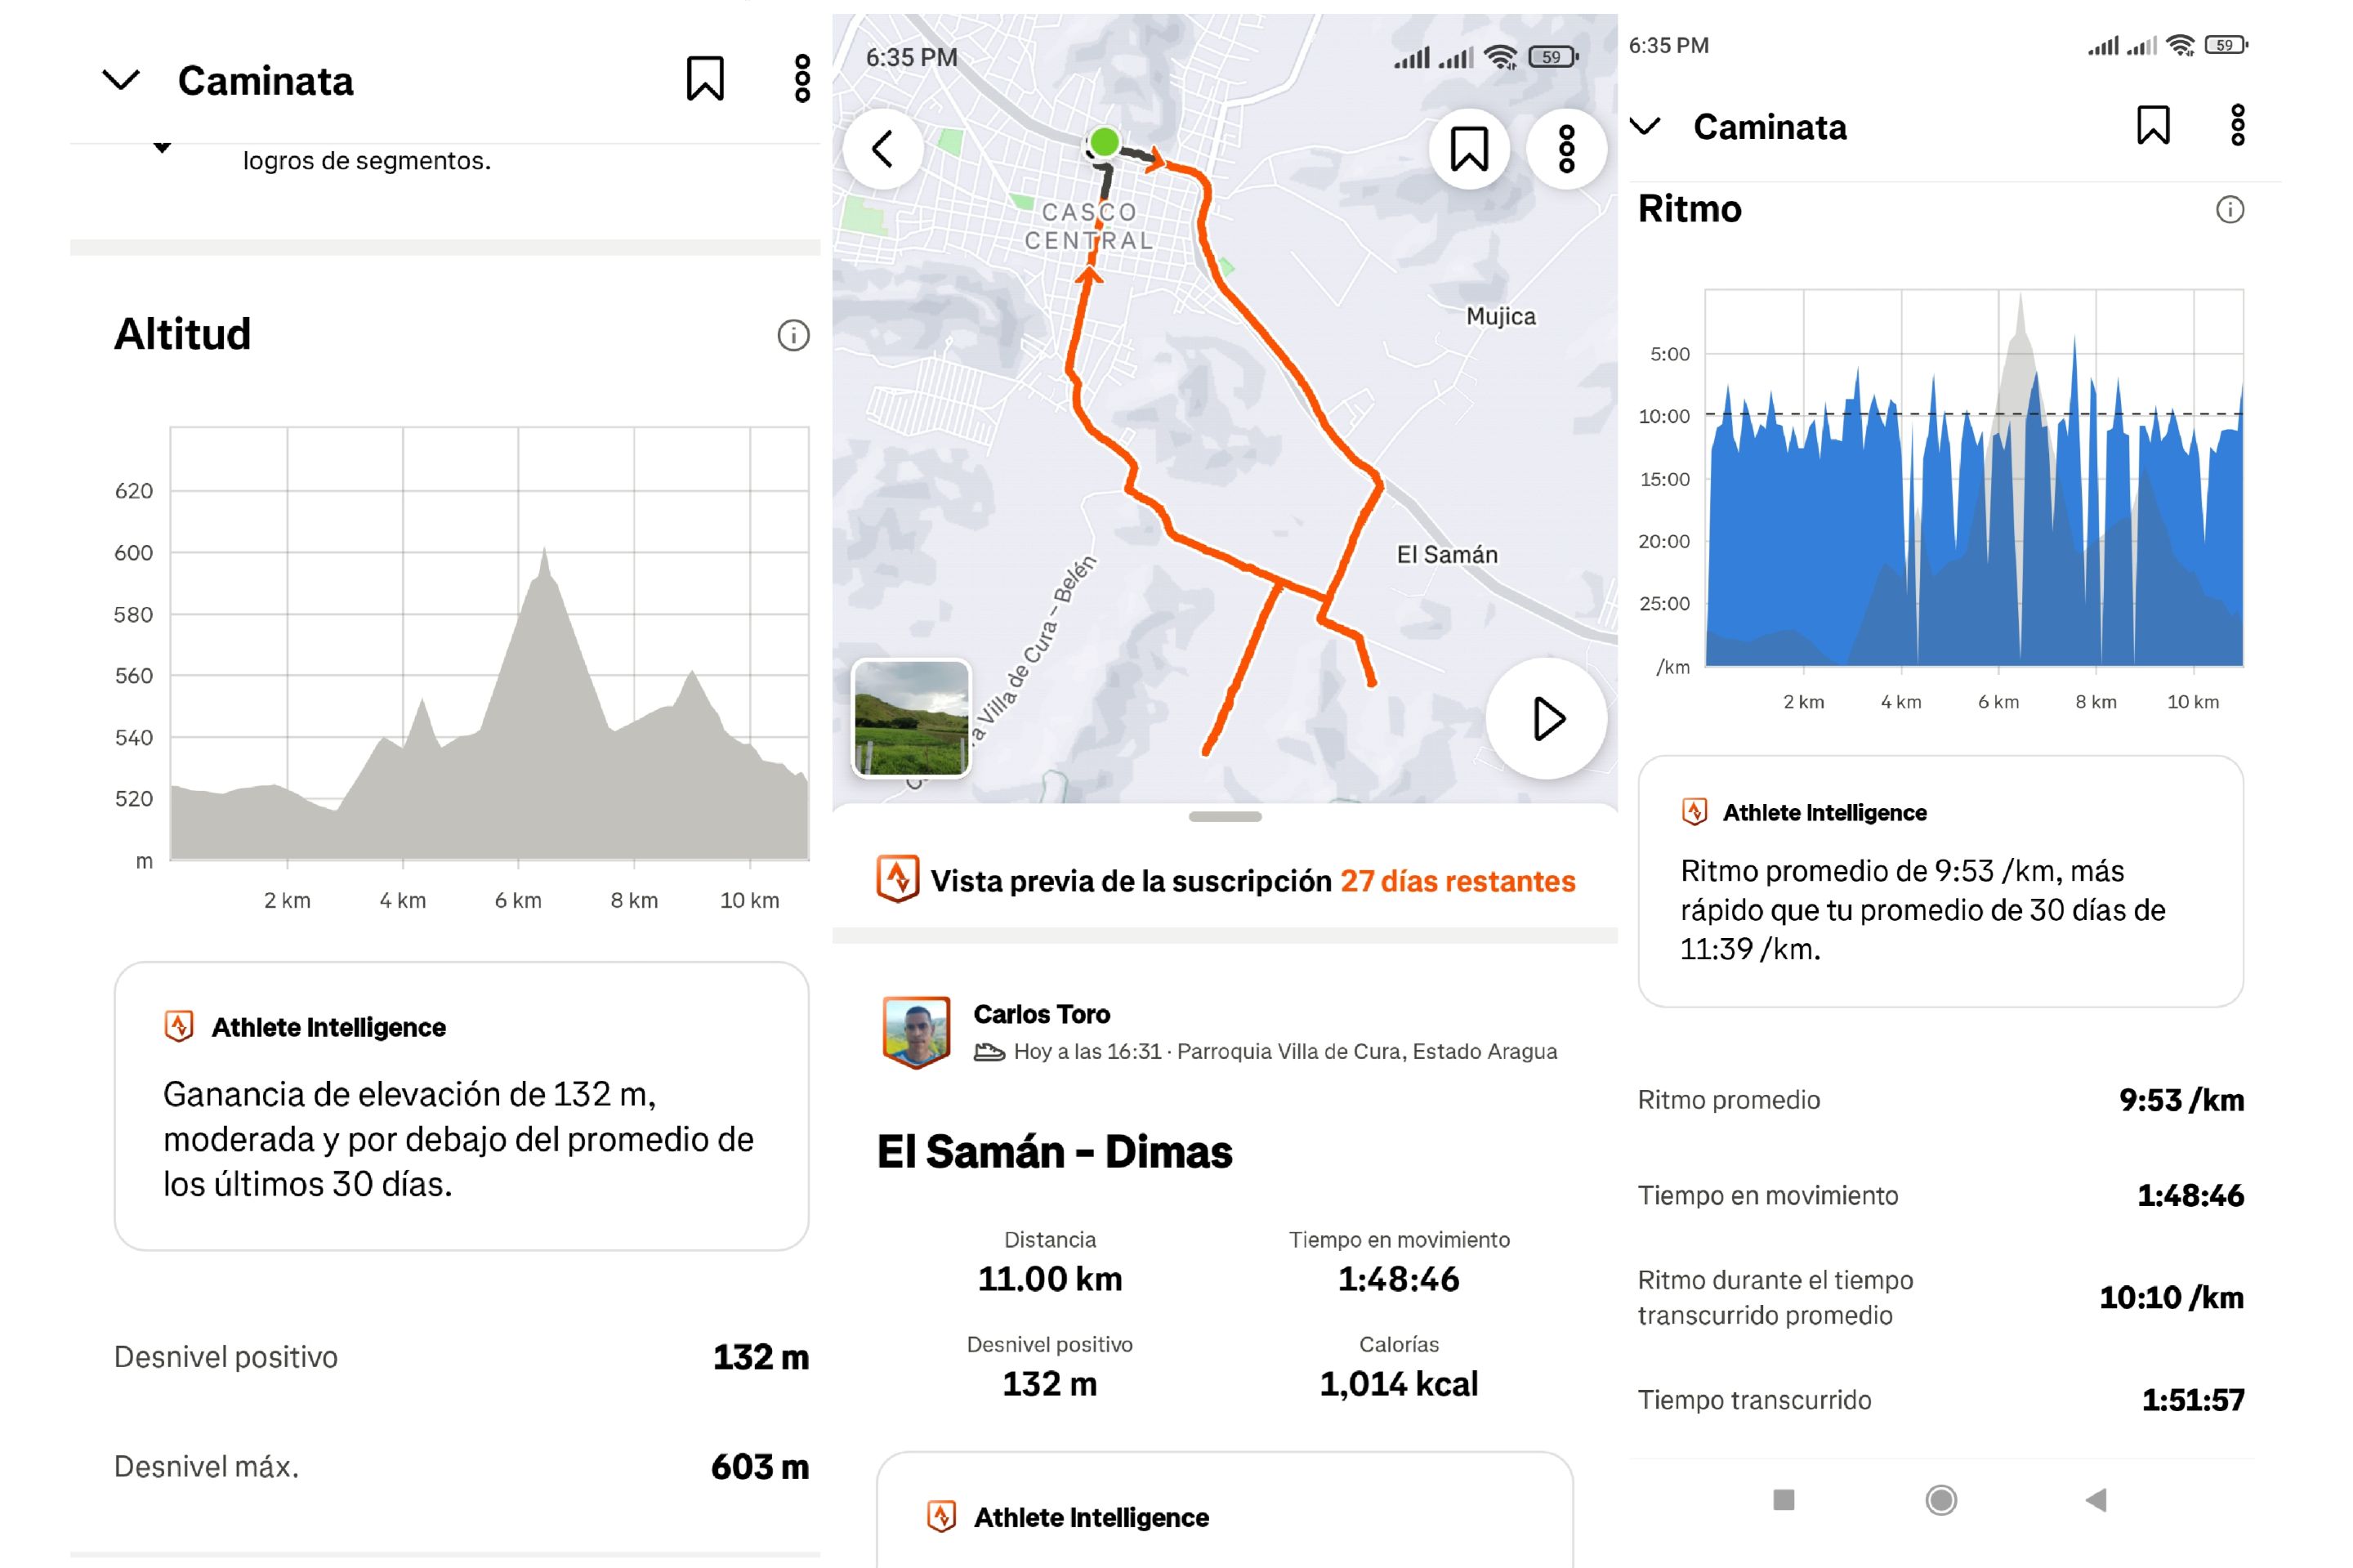Play the route flyover animation
Screen dimensions: 2353x1568
[x=1546, y=718]
